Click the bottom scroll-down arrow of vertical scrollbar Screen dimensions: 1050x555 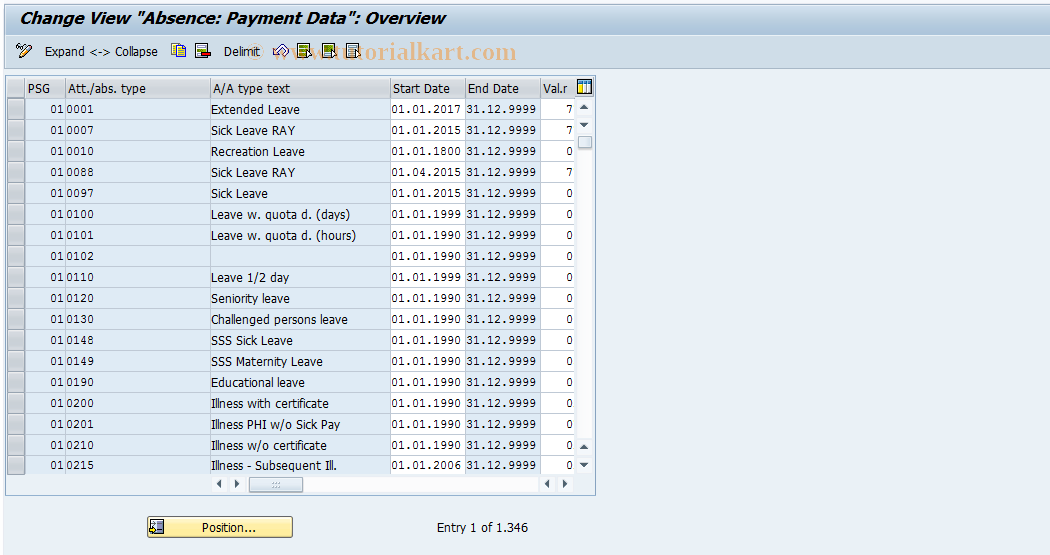pos(584,465)
